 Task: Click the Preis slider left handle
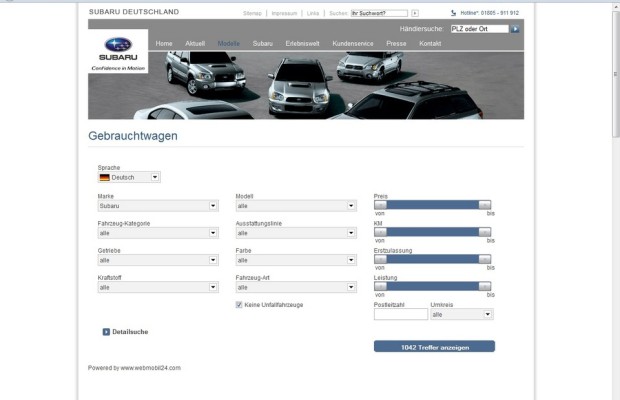pyautogui.click(x=380, y=205)
